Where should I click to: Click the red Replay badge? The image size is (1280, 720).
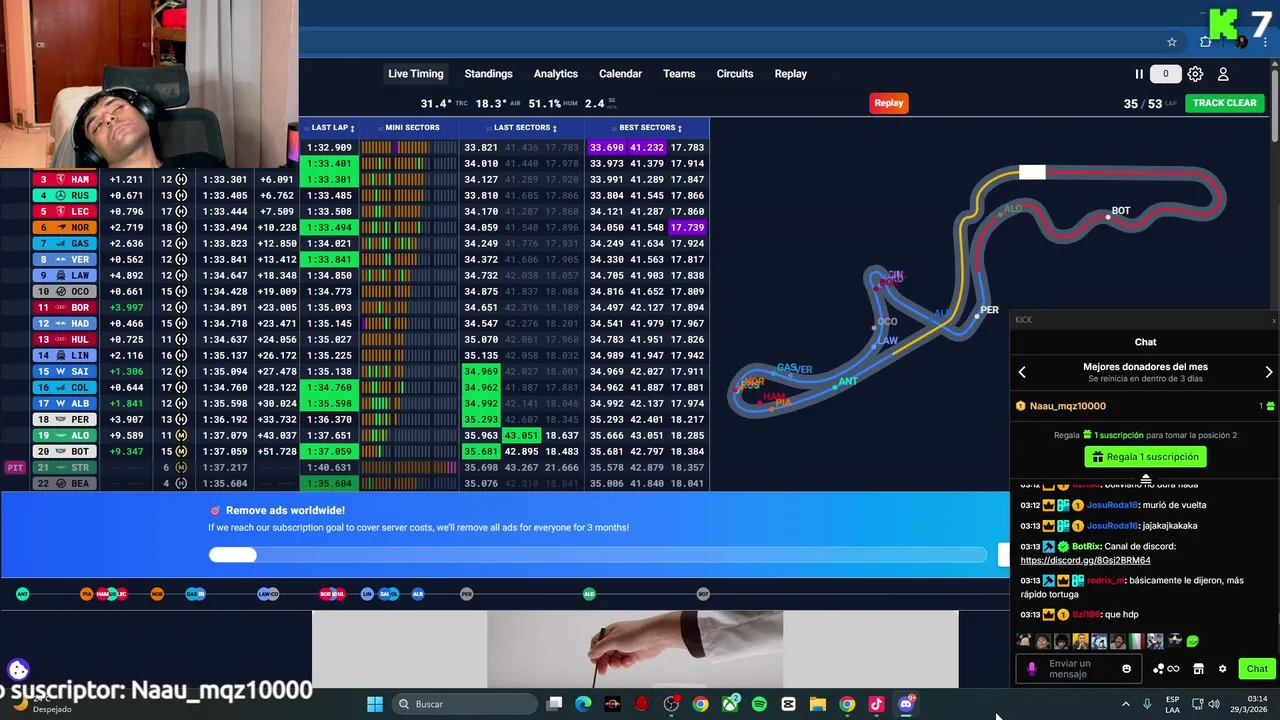click(x=888, y=103)
